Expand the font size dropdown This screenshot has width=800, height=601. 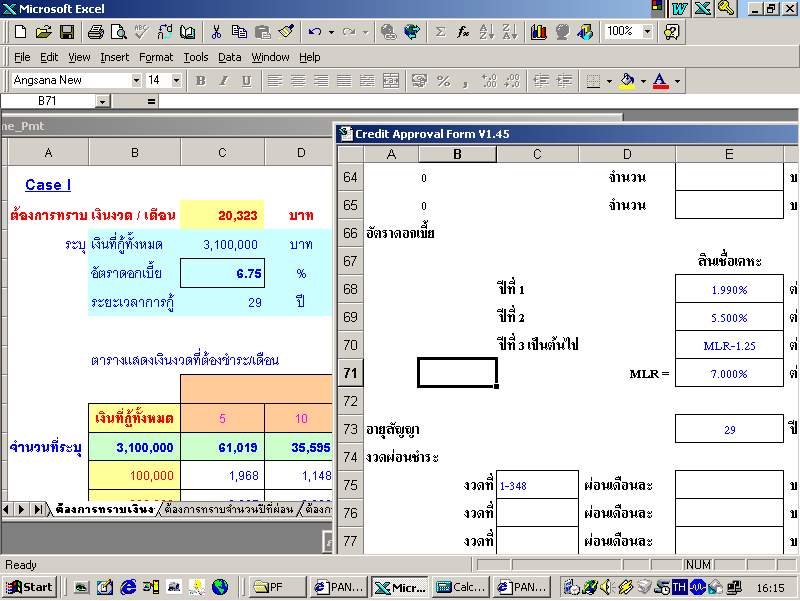(176, 80)
